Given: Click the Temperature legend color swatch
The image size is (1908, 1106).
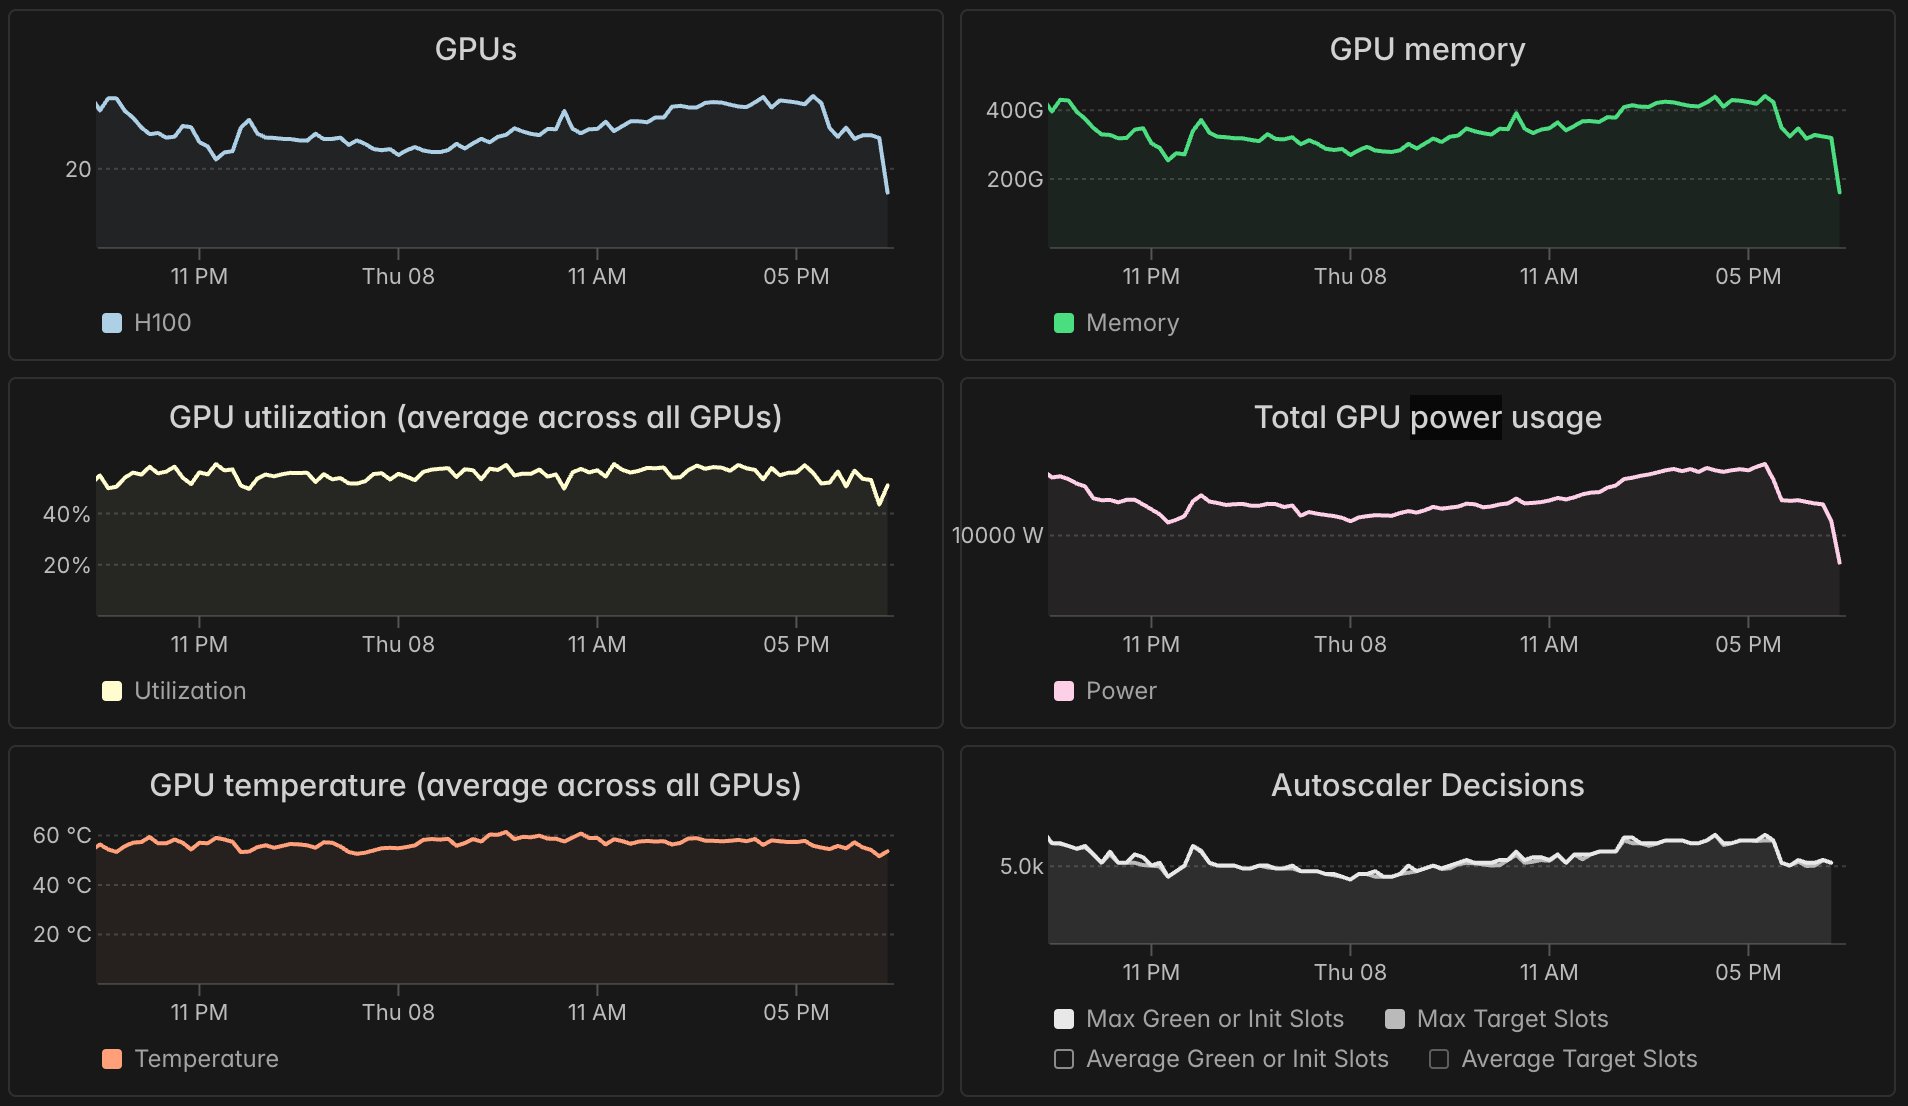Looking at the screenshot, I should point(111,1058).
